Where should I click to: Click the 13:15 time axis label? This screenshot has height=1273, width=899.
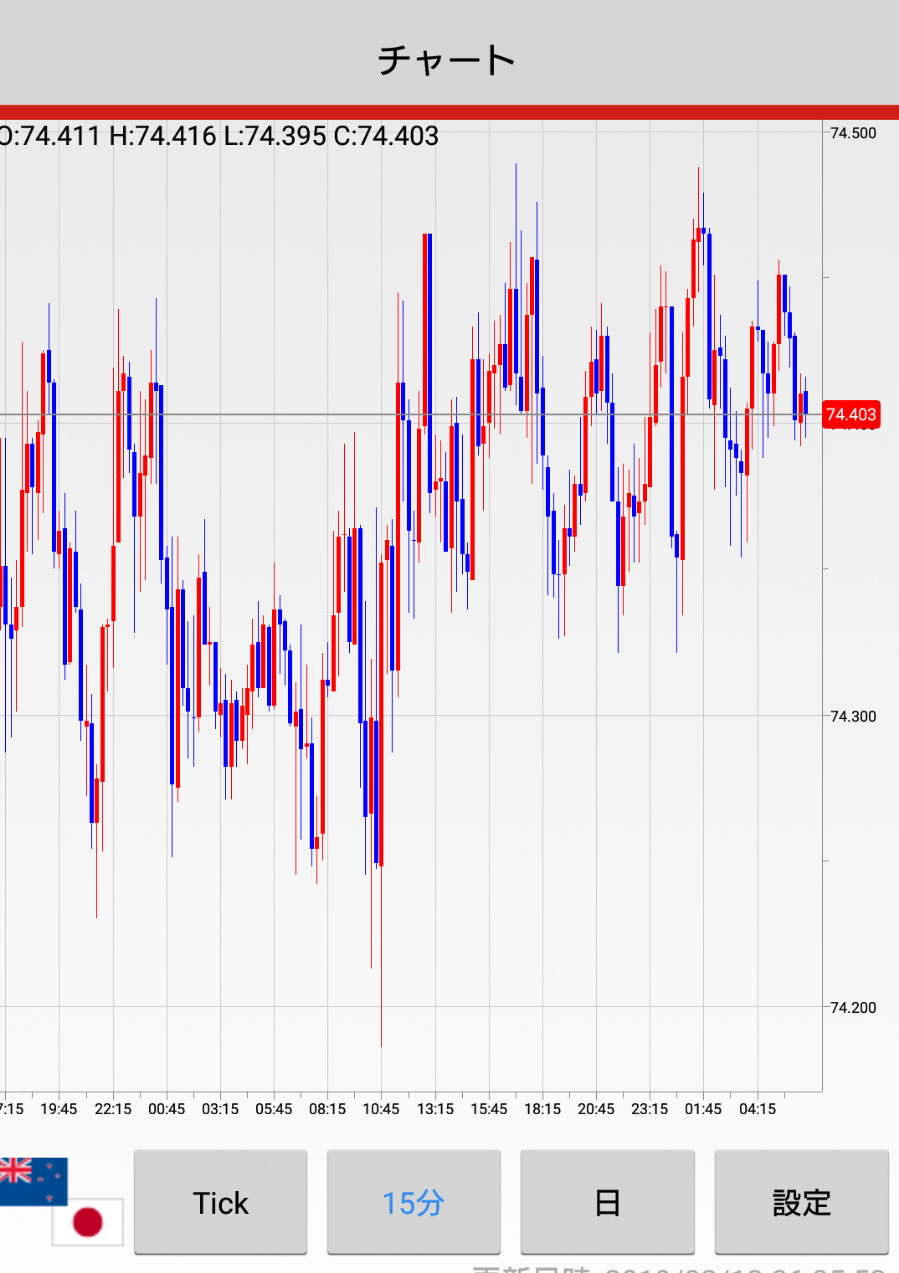[435, 1109]
